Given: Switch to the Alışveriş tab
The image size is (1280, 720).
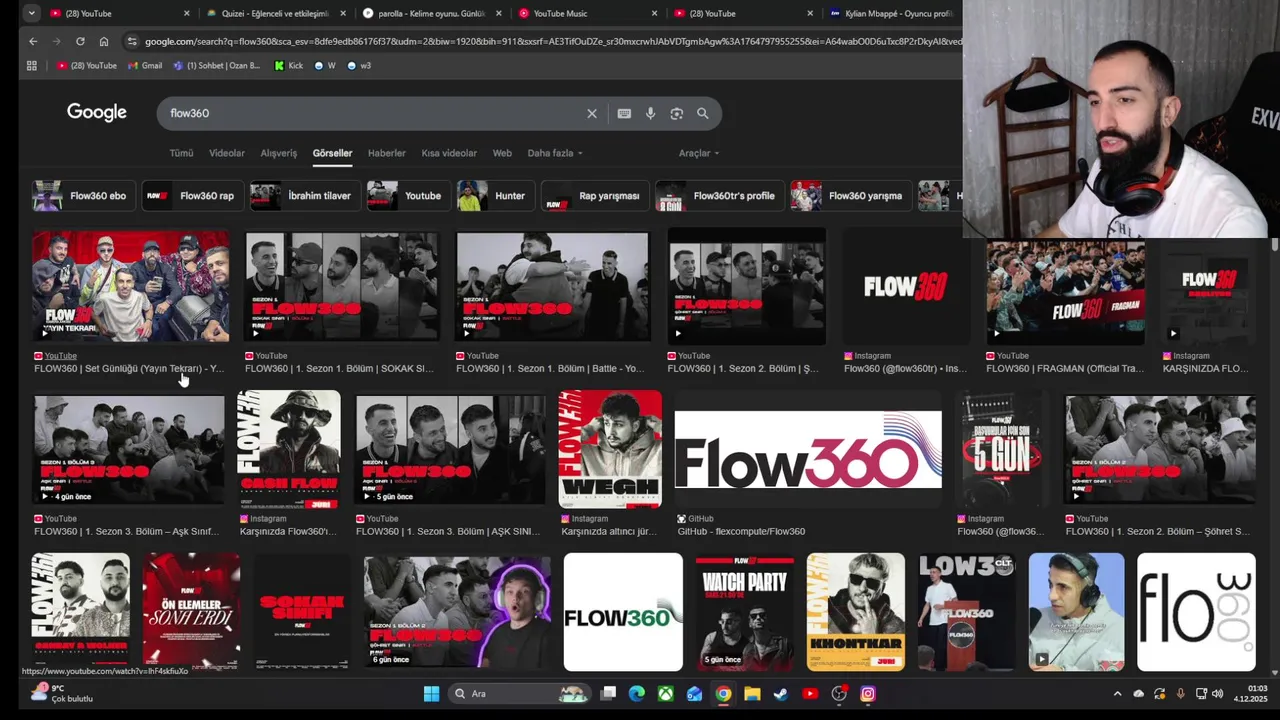Looking at the screenshot, I should click(x=279, y=153).
